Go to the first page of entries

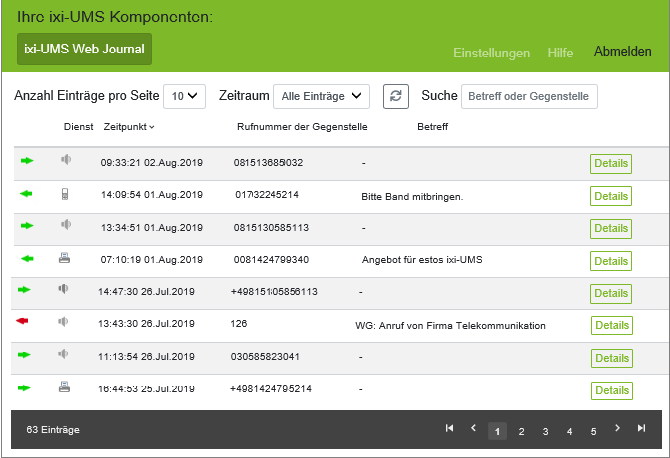tap(449, 429)
